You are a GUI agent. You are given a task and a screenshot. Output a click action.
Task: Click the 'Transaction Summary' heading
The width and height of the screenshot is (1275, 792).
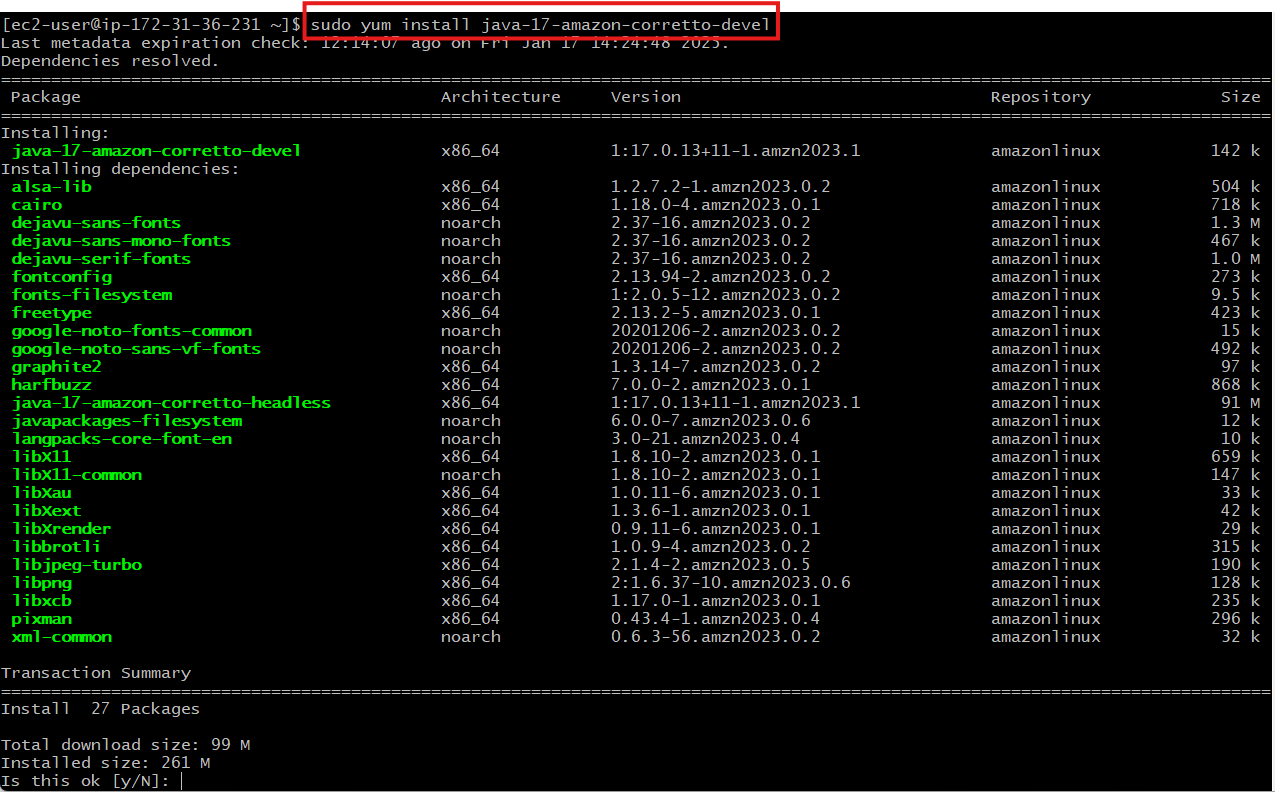tap(96, 673)
